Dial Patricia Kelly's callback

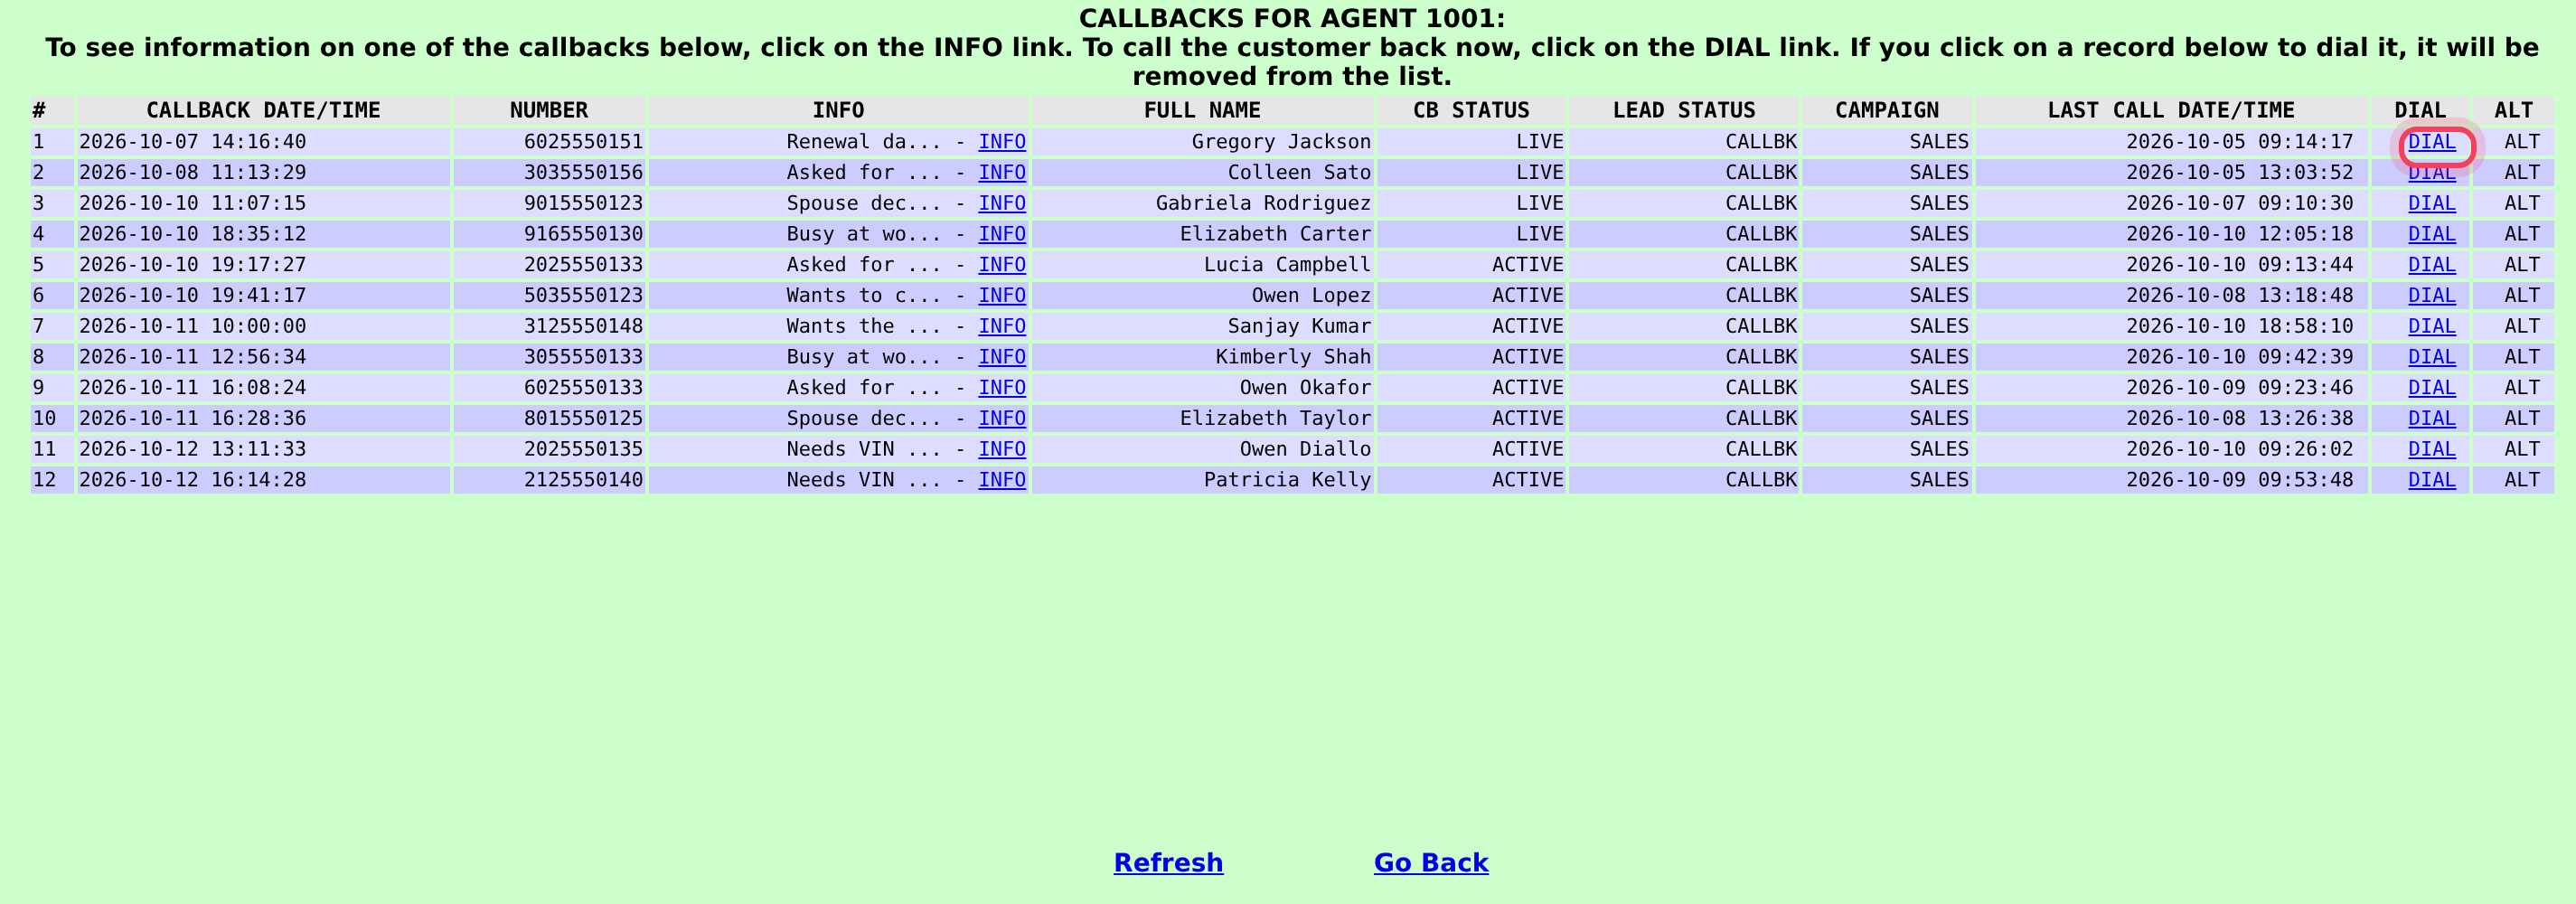(x=2431, y=480)
